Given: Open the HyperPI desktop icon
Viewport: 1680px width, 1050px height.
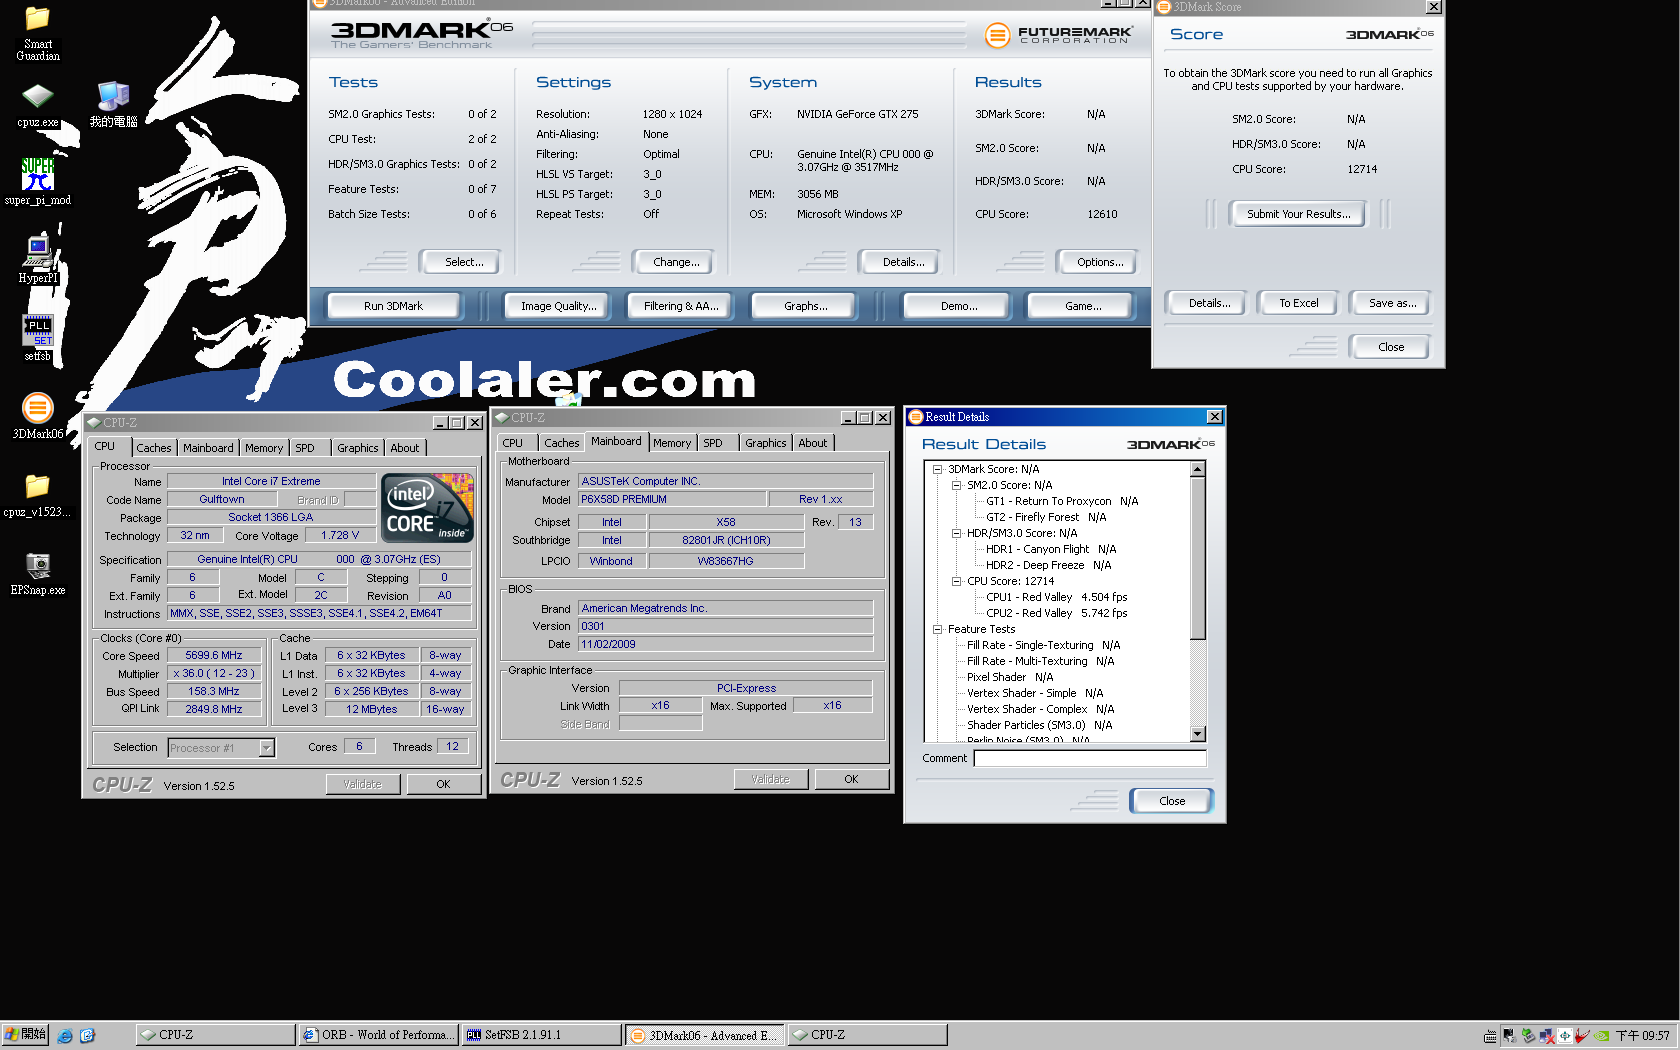Looking at the screenshot, I should click(37, 251).
